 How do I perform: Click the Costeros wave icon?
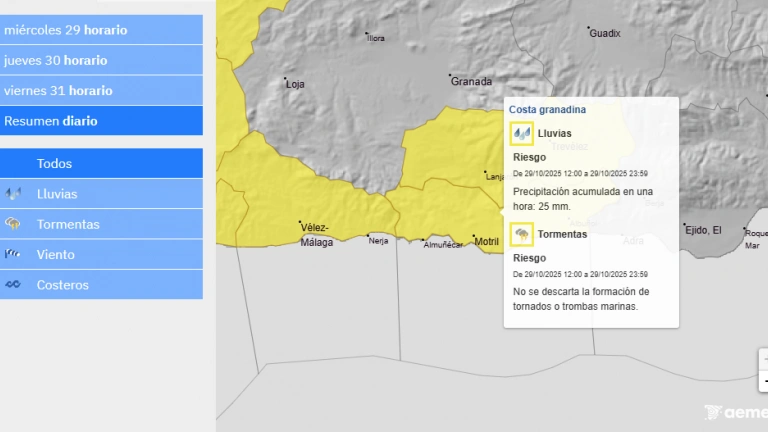pos(14,285)
